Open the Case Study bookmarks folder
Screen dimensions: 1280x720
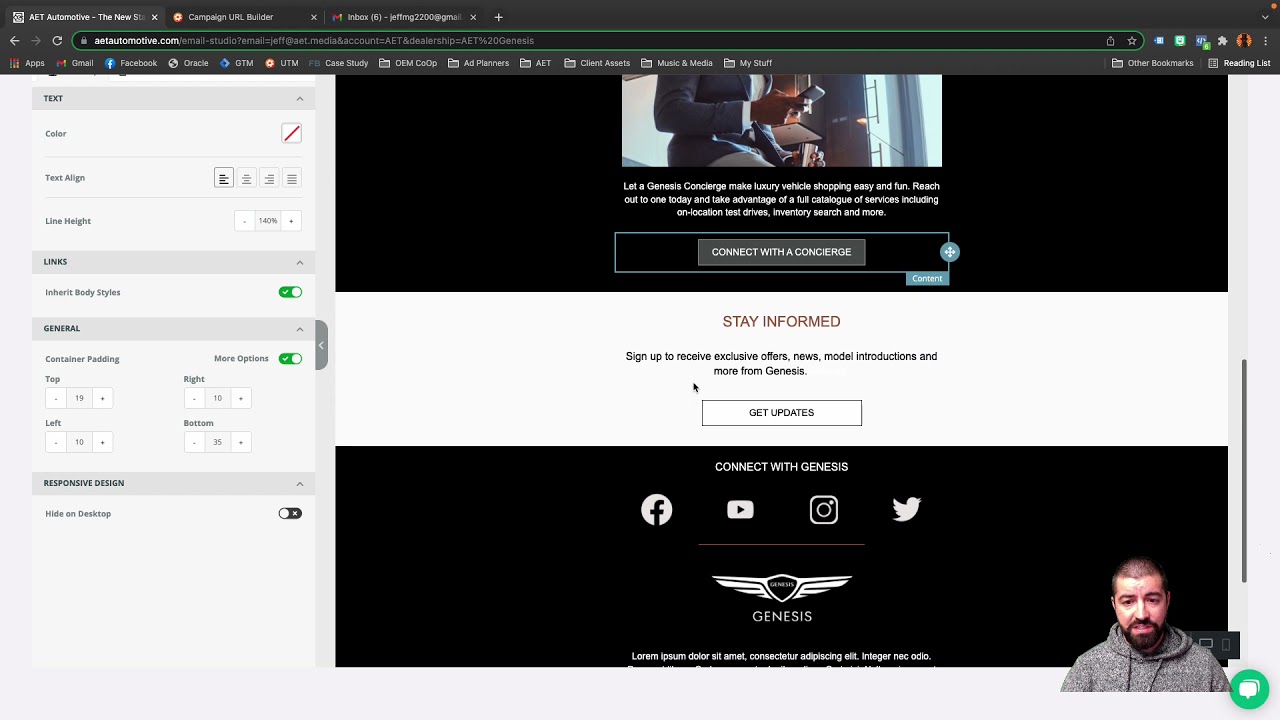point(338,63)
